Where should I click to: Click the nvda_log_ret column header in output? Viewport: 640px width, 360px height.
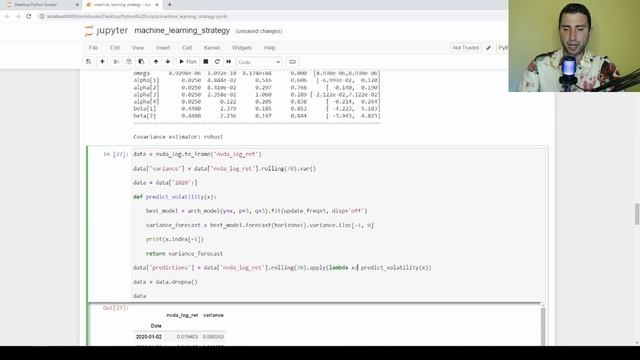182,315
